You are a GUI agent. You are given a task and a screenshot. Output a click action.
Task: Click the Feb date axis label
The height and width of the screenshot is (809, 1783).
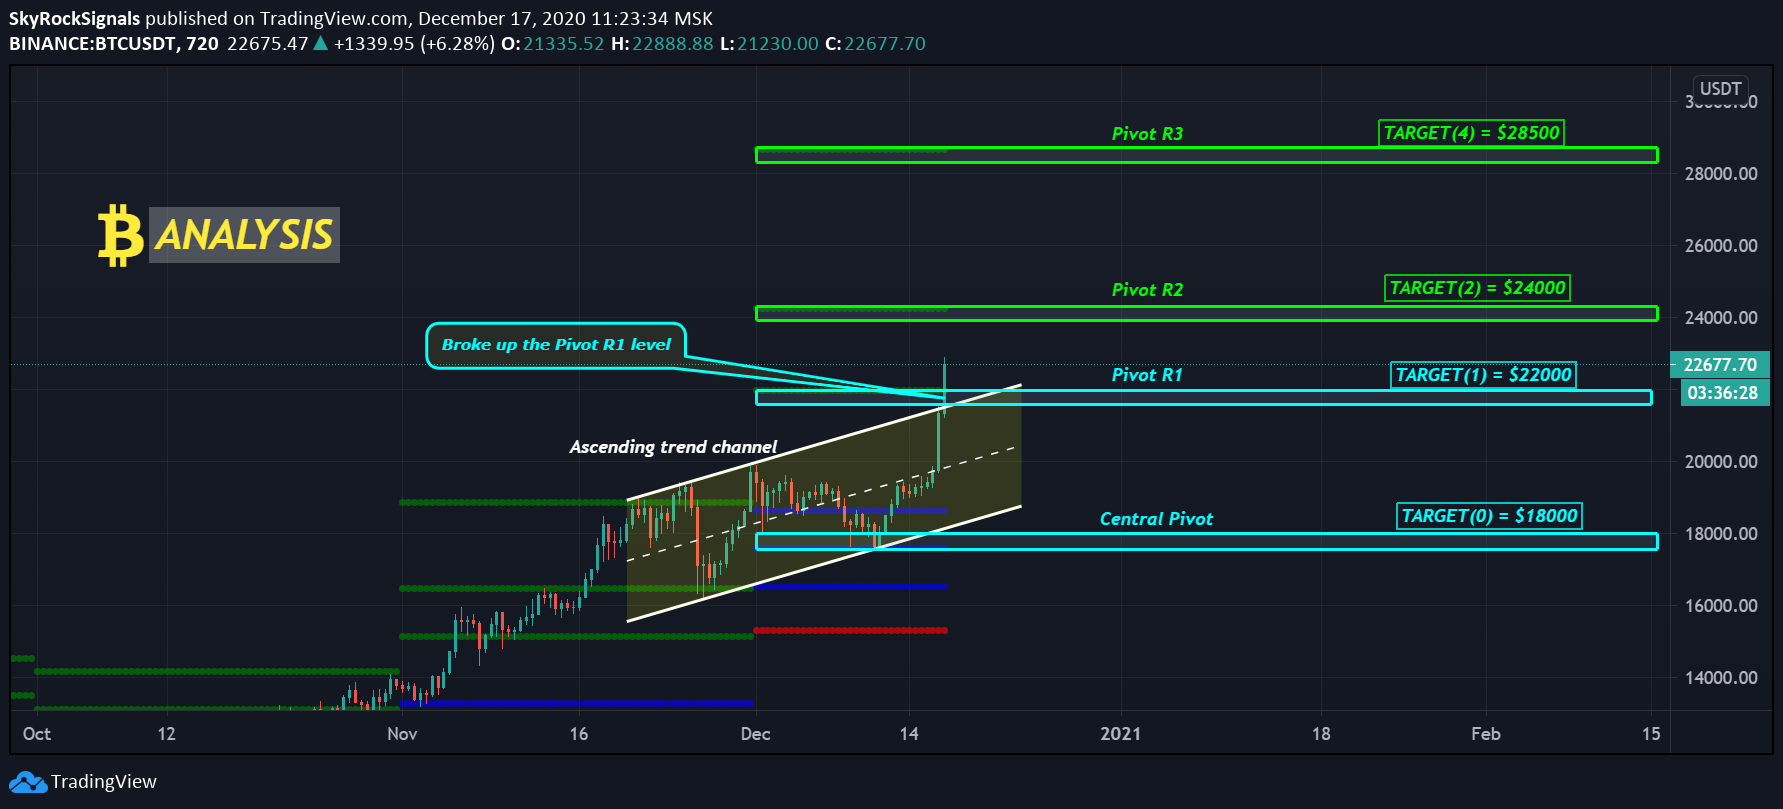coord(1486,734)
